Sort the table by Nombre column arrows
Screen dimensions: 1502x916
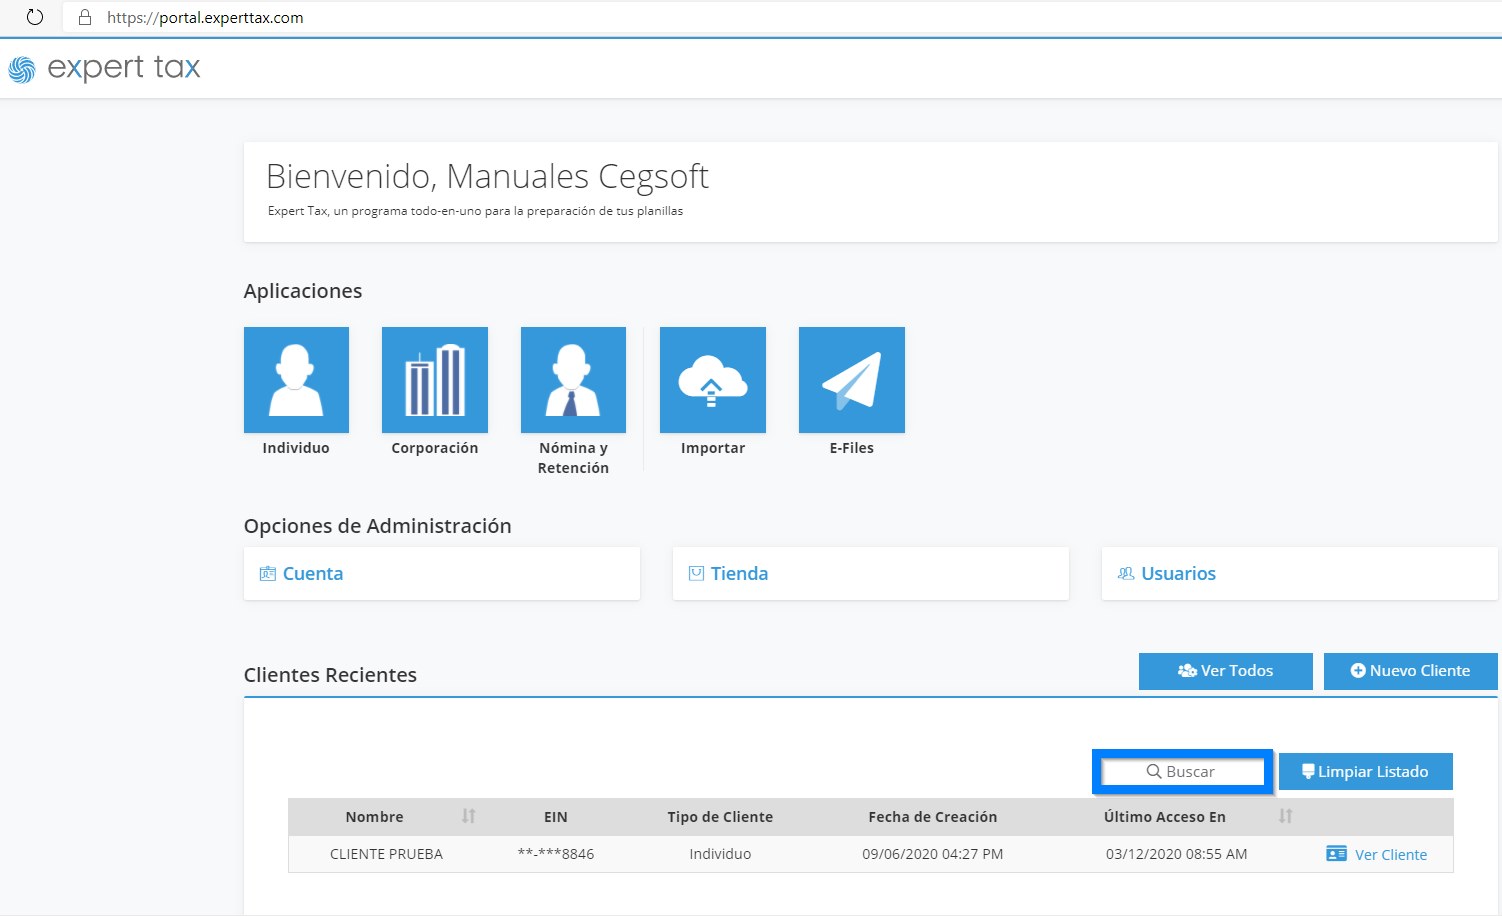[468, 816]
